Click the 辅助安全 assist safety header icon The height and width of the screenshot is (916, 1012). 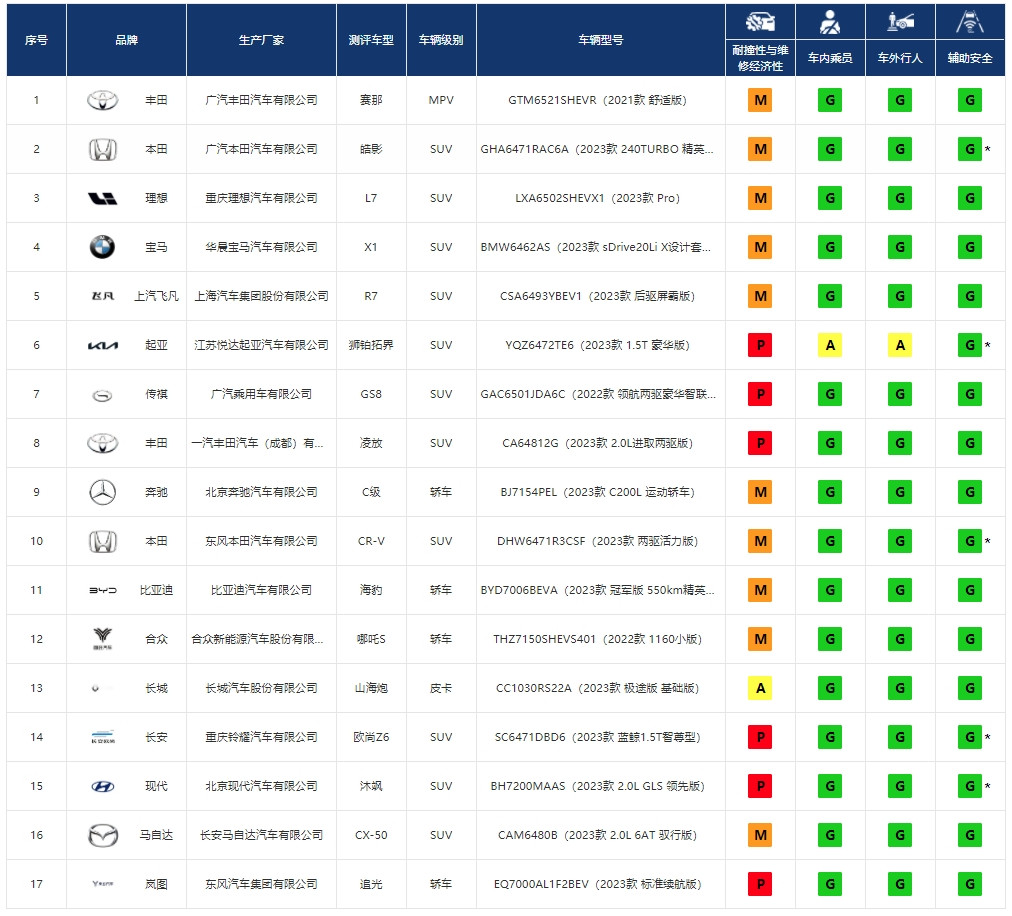969,22
